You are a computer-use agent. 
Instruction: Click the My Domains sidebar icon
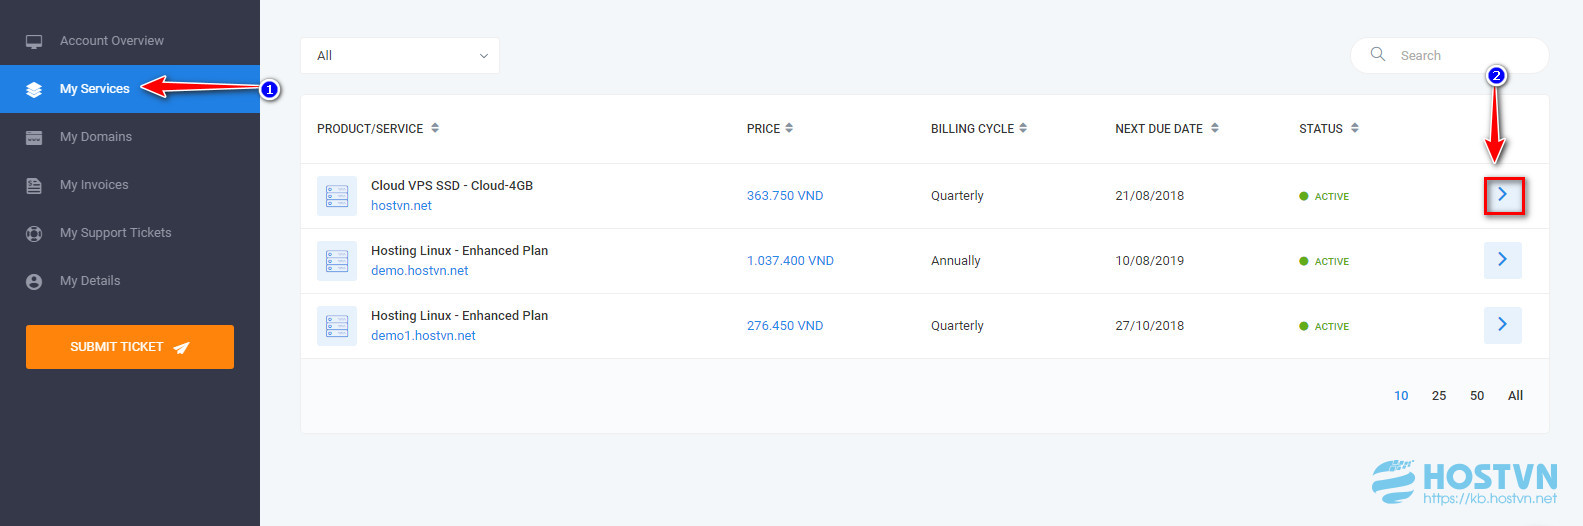34,137
